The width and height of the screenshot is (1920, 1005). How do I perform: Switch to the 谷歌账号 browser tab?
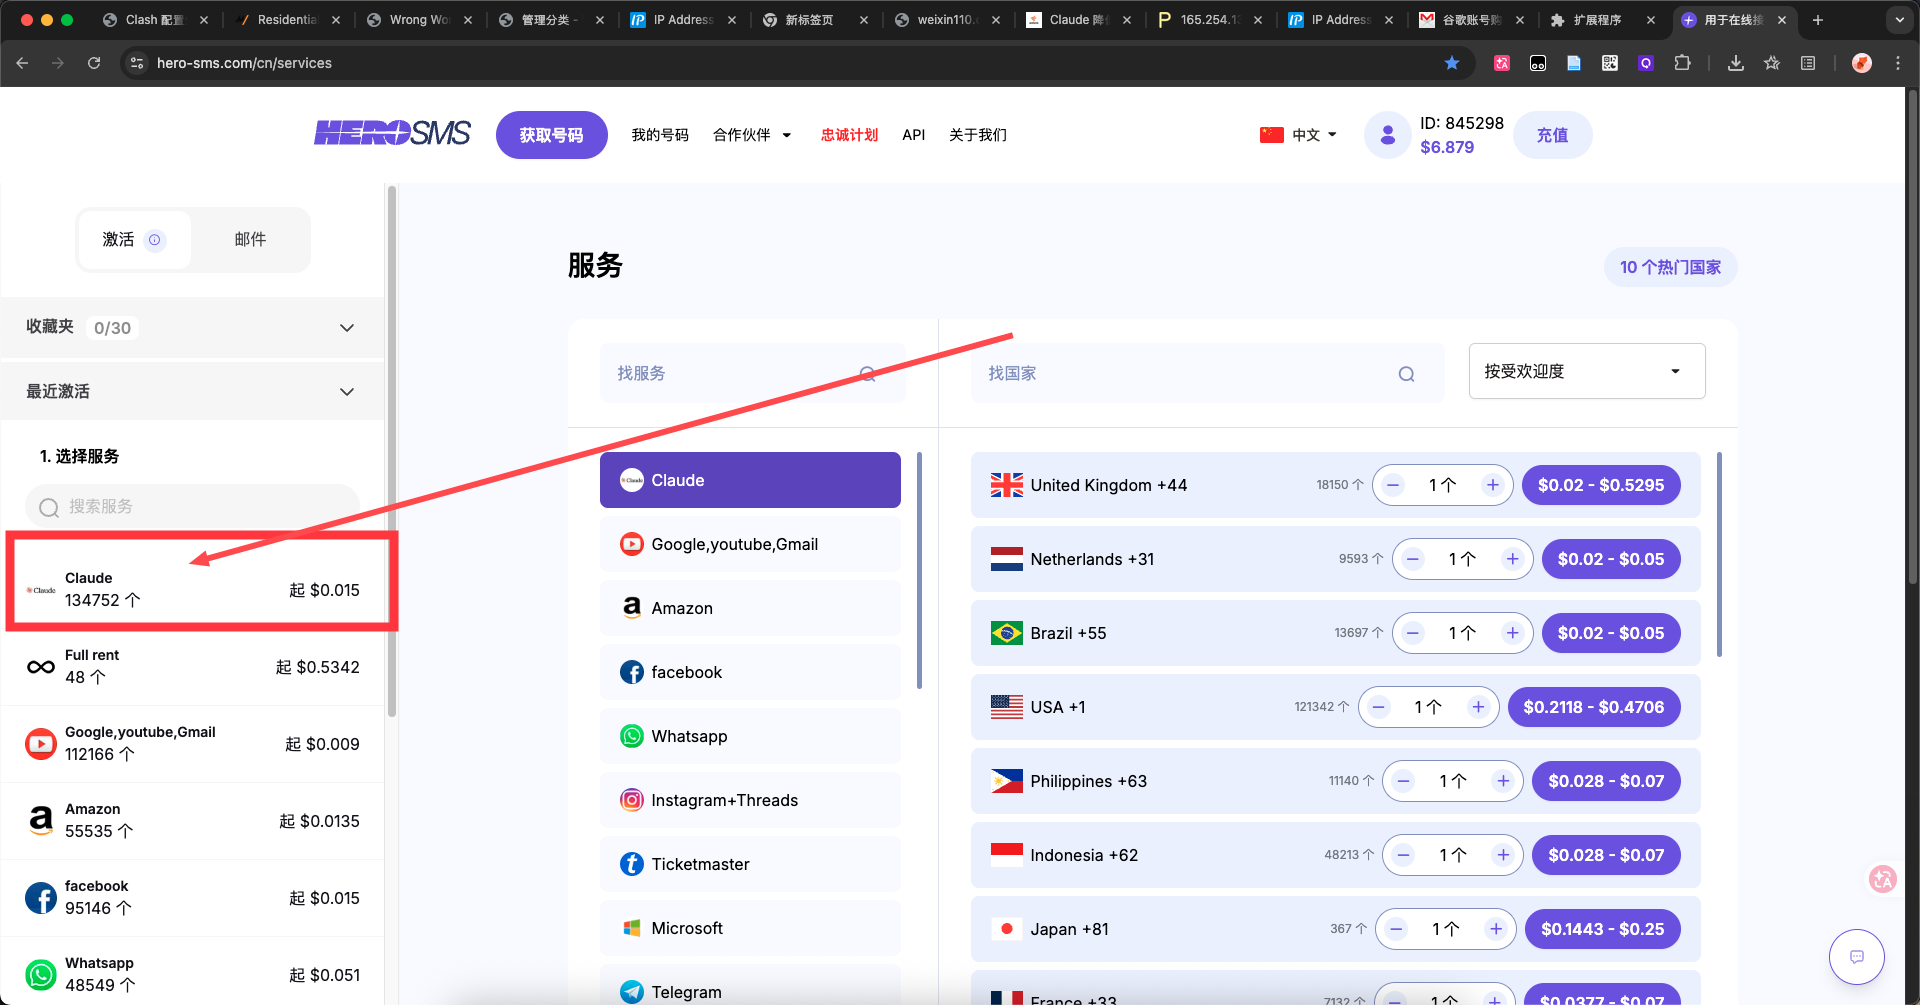click(1470, 20)
